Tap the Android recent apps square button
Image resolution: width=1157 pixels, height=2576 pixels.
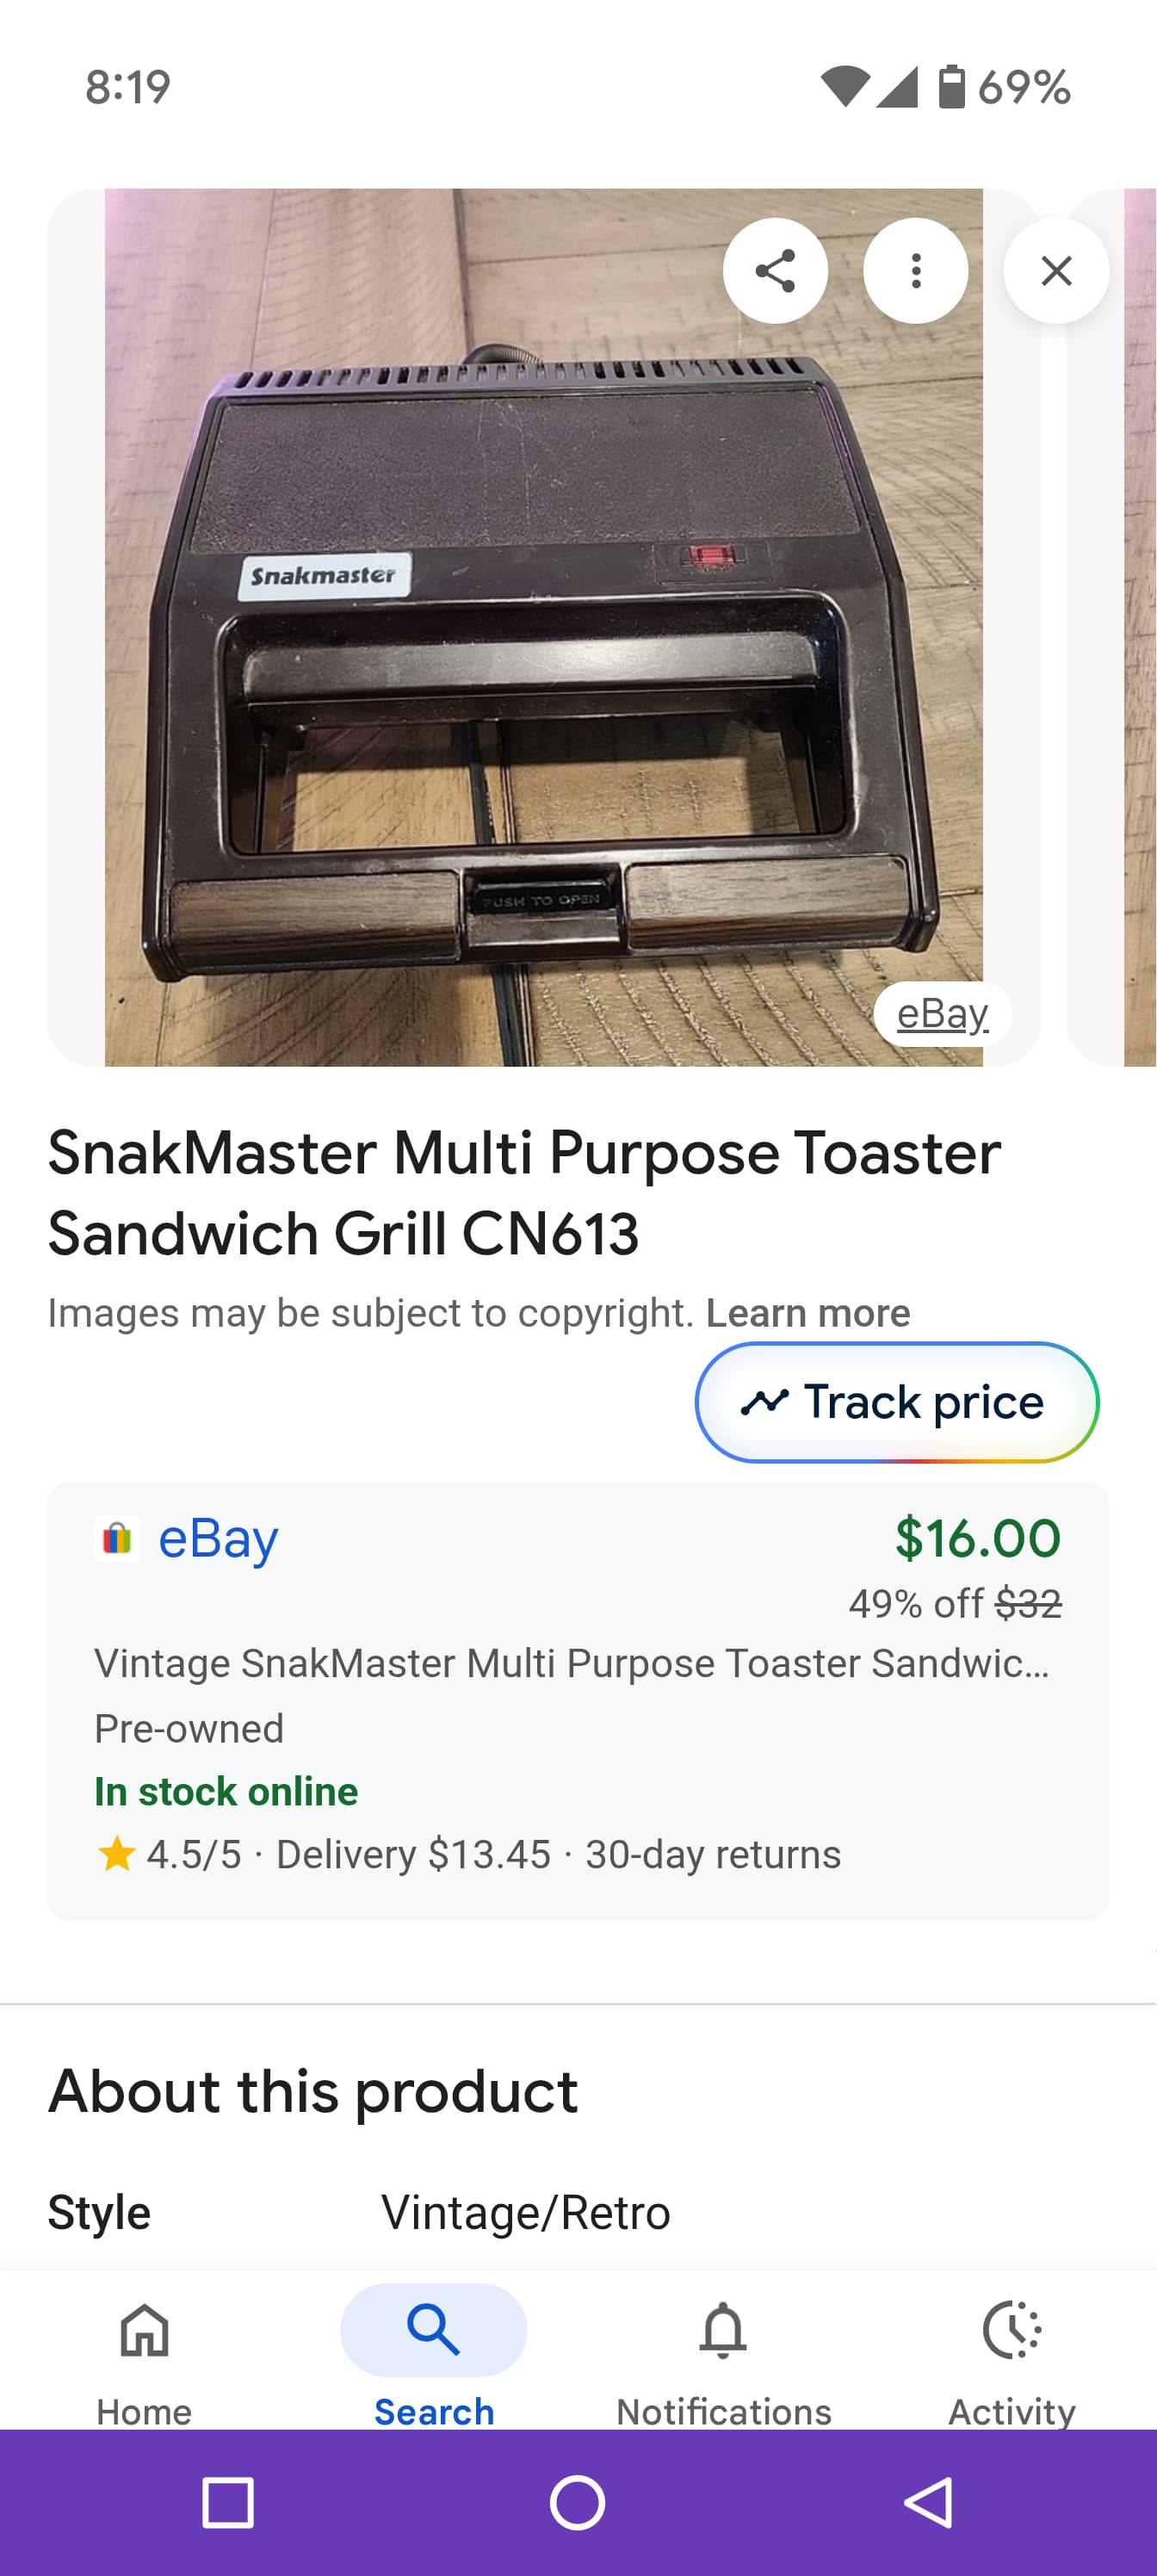click(x=228, y=2503)
